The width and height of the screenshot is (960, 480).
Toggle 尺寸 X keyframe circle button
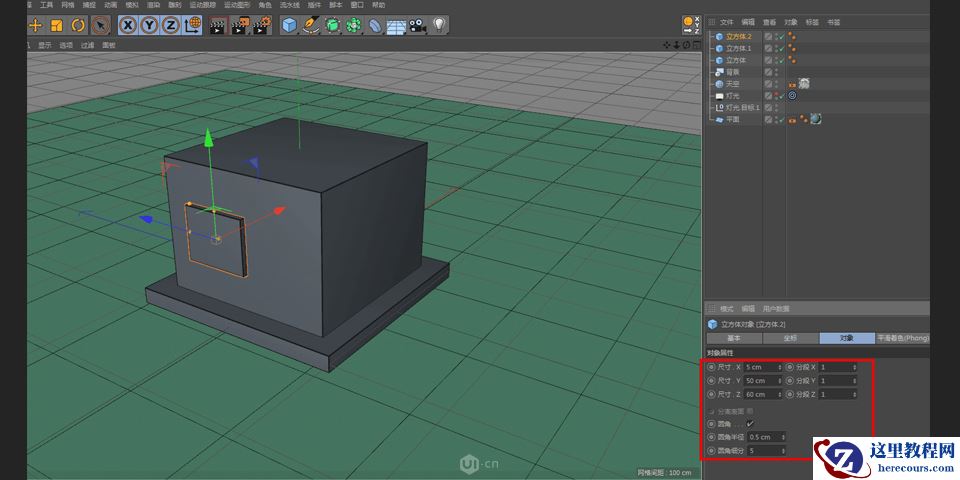(x=711, y=367)
